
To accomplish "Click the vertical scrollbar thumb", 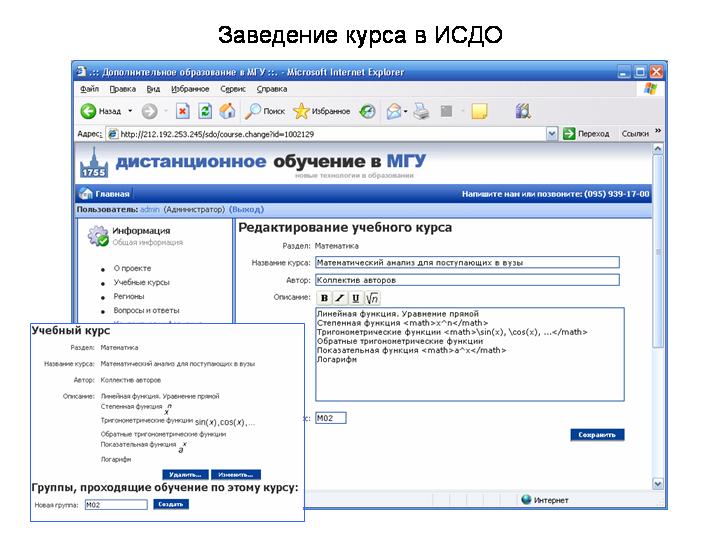I will coord(658,252).
